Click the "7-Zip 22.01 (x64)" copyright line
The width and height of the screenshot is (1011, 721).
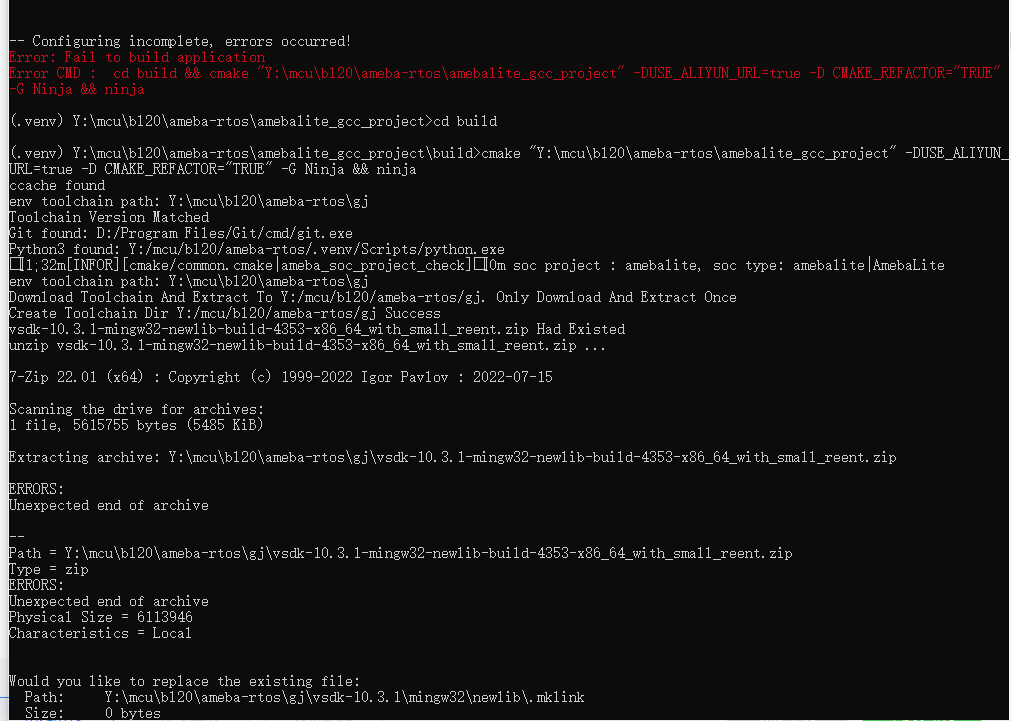click(280, 377)
